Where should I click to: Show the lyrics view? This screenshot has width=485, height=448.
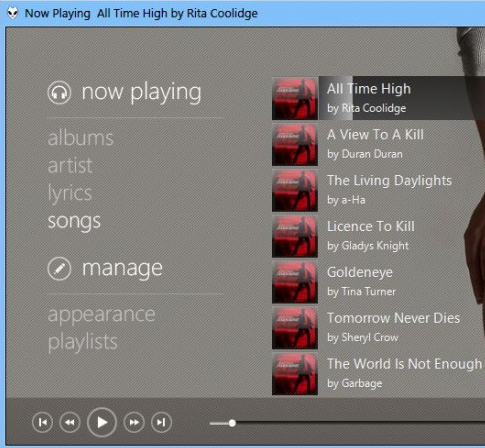pyautogui.click(x=70, y=193)
